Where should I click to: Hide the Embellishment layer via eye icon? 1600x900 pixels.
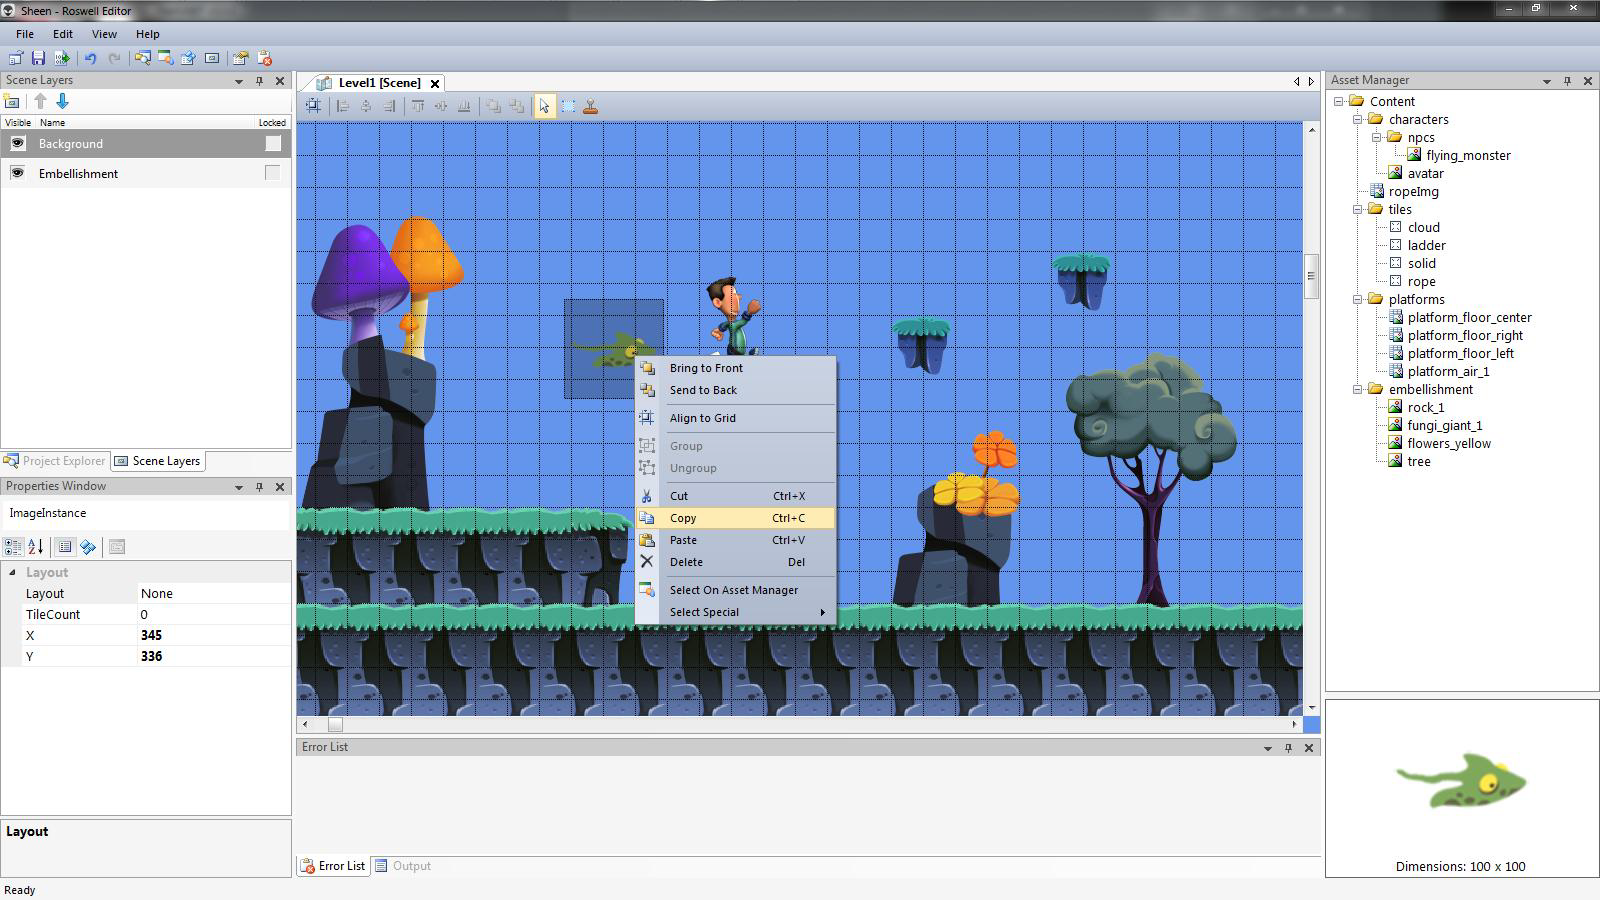17,173
